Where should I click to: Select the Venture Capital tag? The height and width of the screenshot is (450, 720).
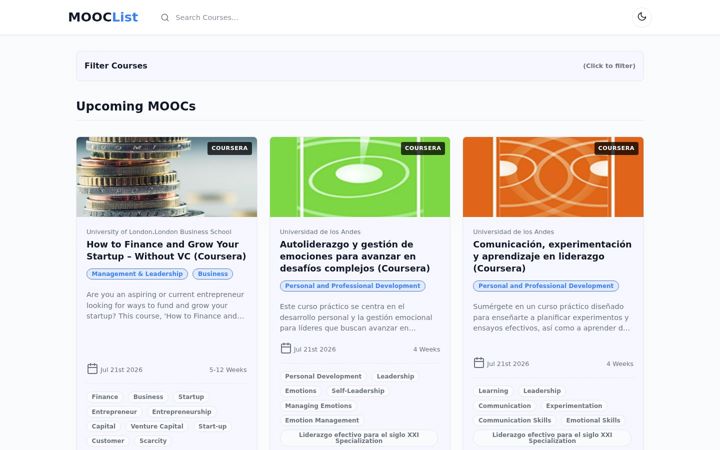pyautogui.click(x=157, y=426)
